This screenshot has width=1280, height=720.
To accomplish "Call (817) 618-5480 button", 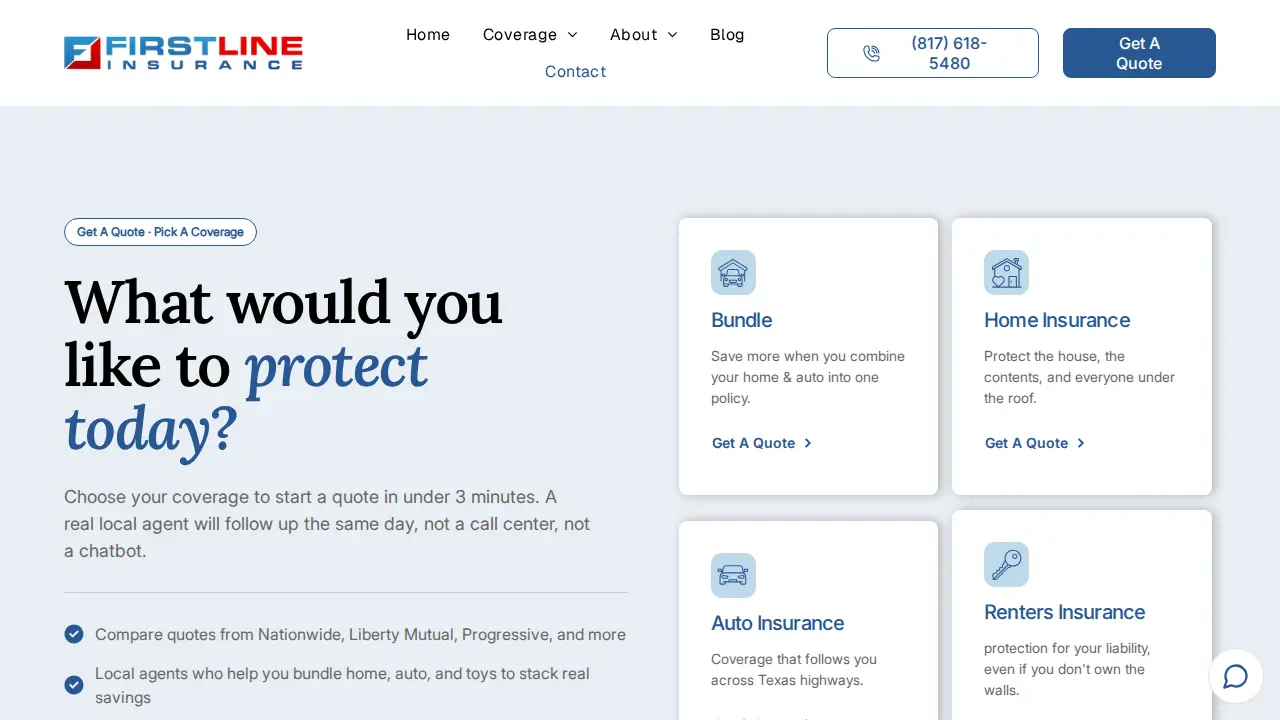I will click(933, 53).
